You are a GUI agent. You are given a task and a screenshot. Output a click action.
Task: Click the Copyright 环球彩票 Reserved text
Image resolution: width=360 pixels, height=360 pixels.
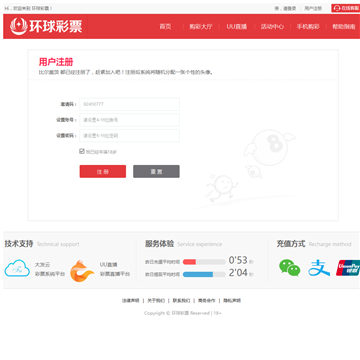(x=183, y=313)
